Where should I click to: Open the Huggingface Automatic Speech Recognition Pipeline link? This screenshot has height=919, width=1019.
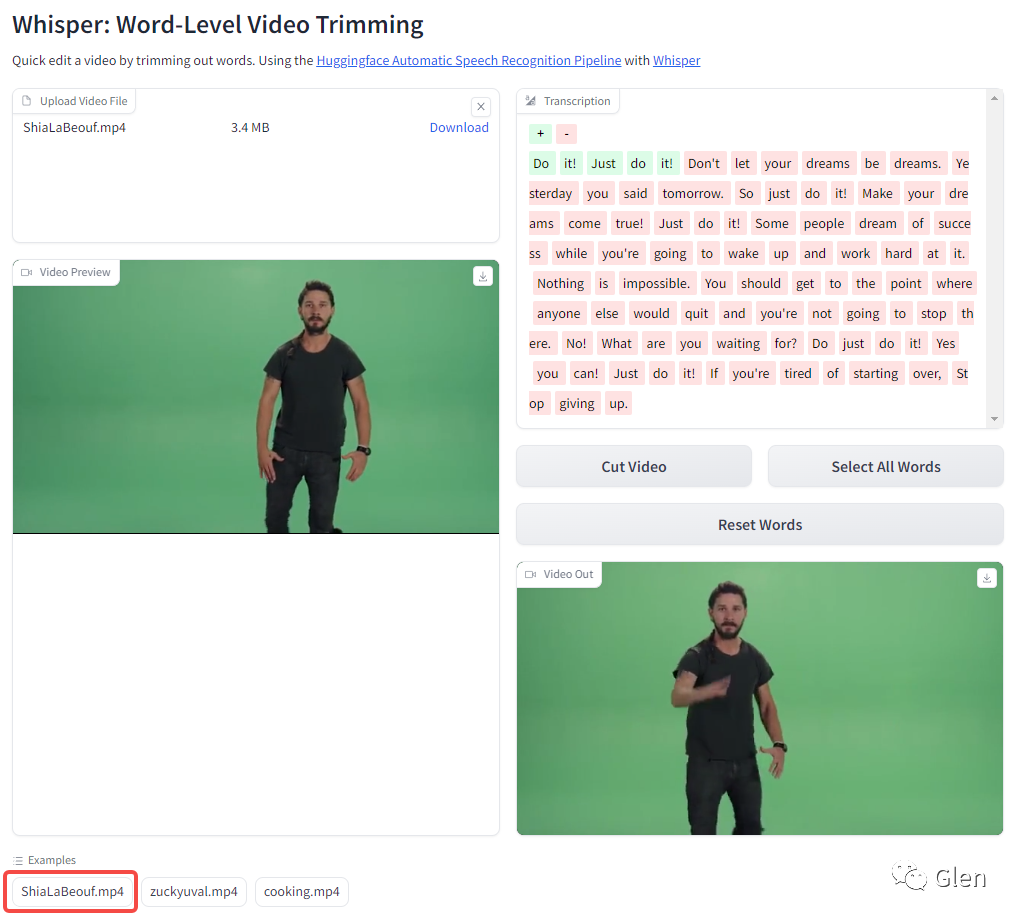tap(469, 60)
